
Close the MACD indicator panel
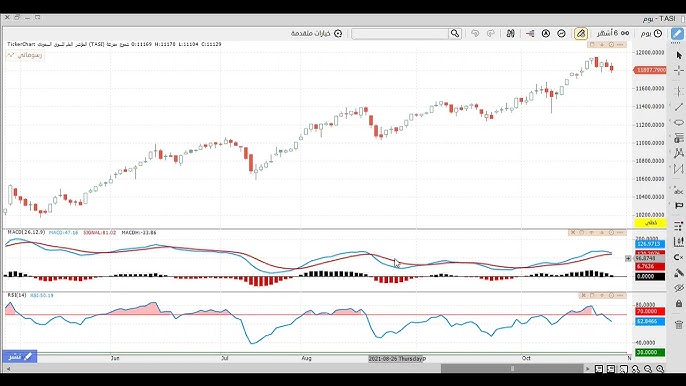point(572,232)
